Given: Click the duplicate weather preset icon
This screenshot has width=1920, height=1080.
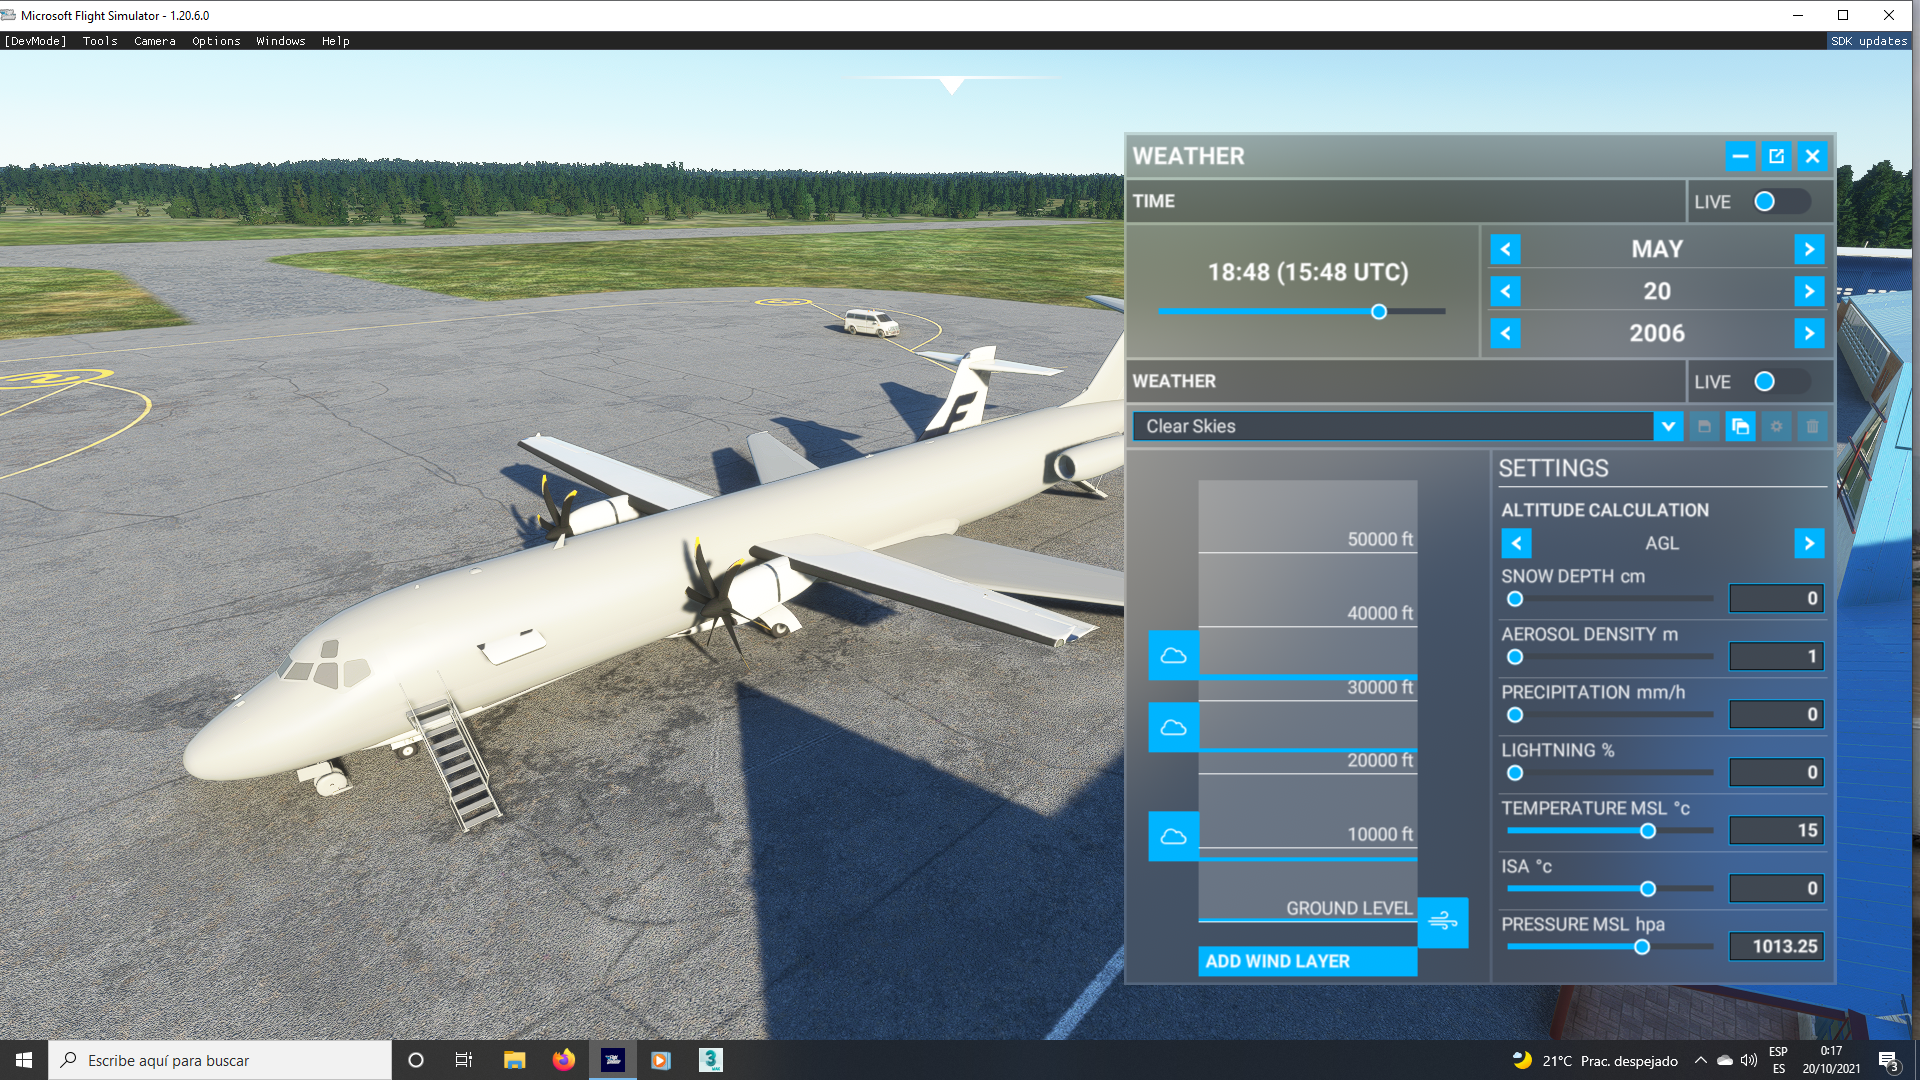Looking at the screenshot, I should (1740, 427).
